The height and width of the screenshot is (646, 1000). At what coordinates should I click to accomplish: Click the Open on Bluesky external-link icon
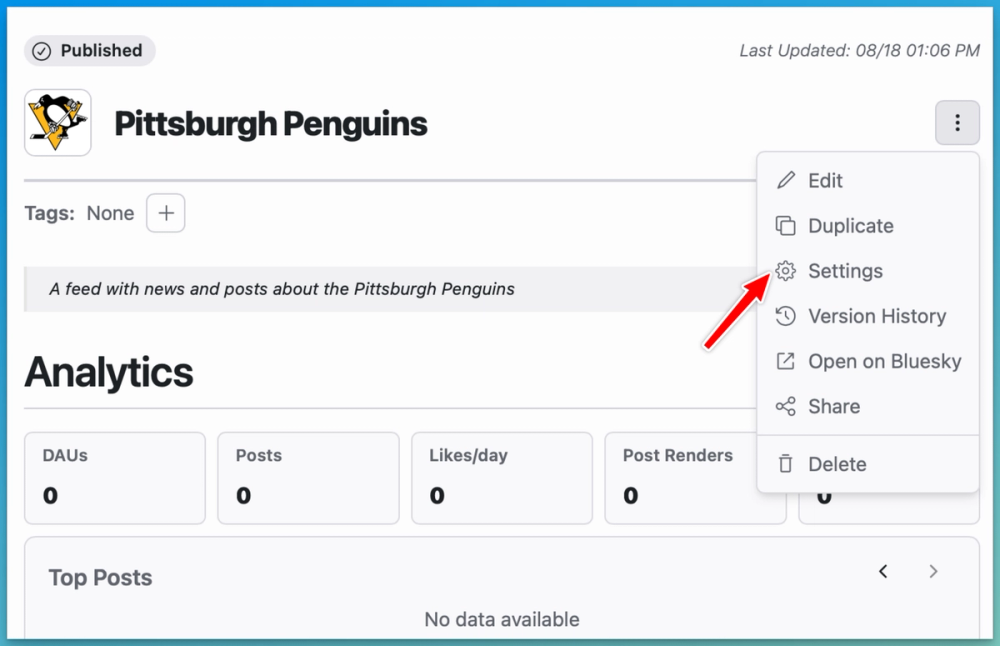786,361
